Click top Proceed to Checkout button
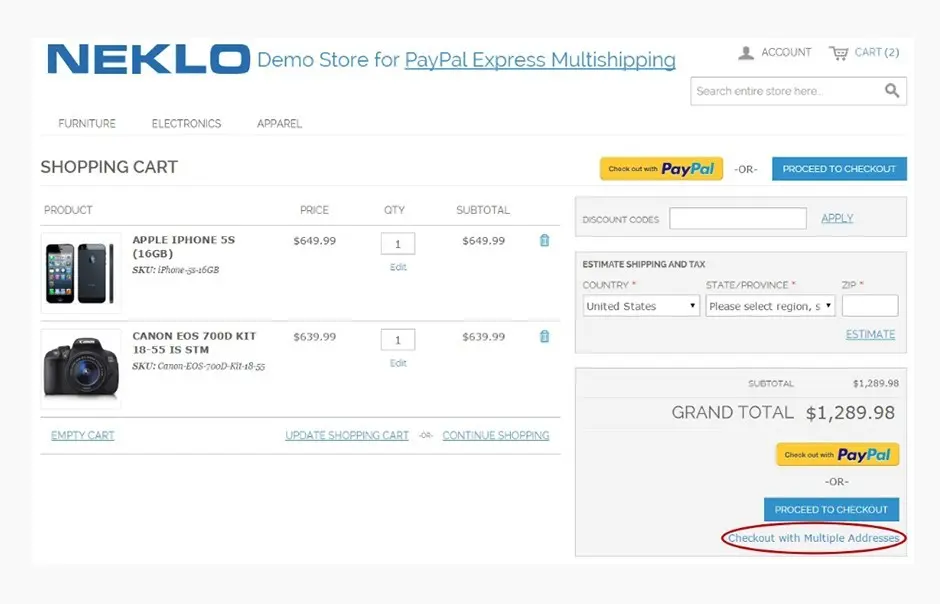This screenshot has width=940, height=604. click(839, 169)
